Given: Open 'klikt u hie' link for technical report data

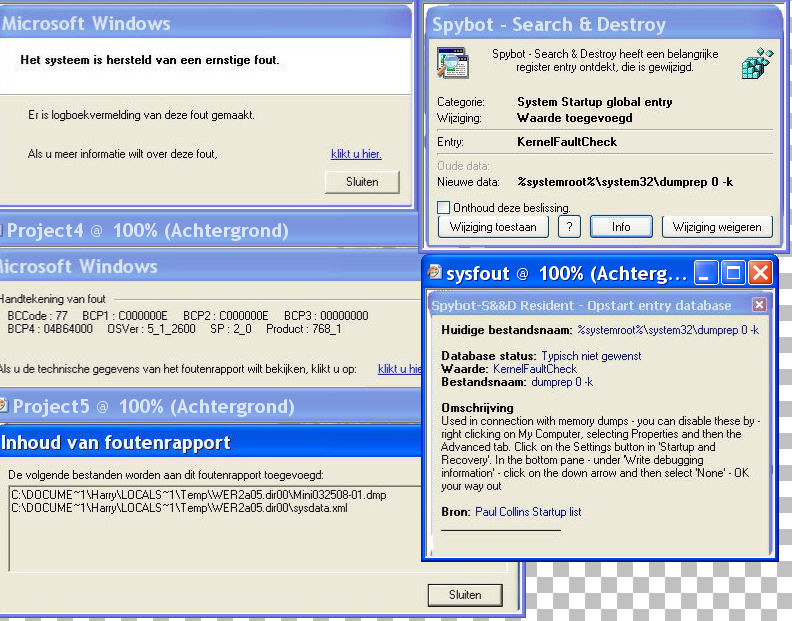Looking at the screenshot, I should pos(400,369).
